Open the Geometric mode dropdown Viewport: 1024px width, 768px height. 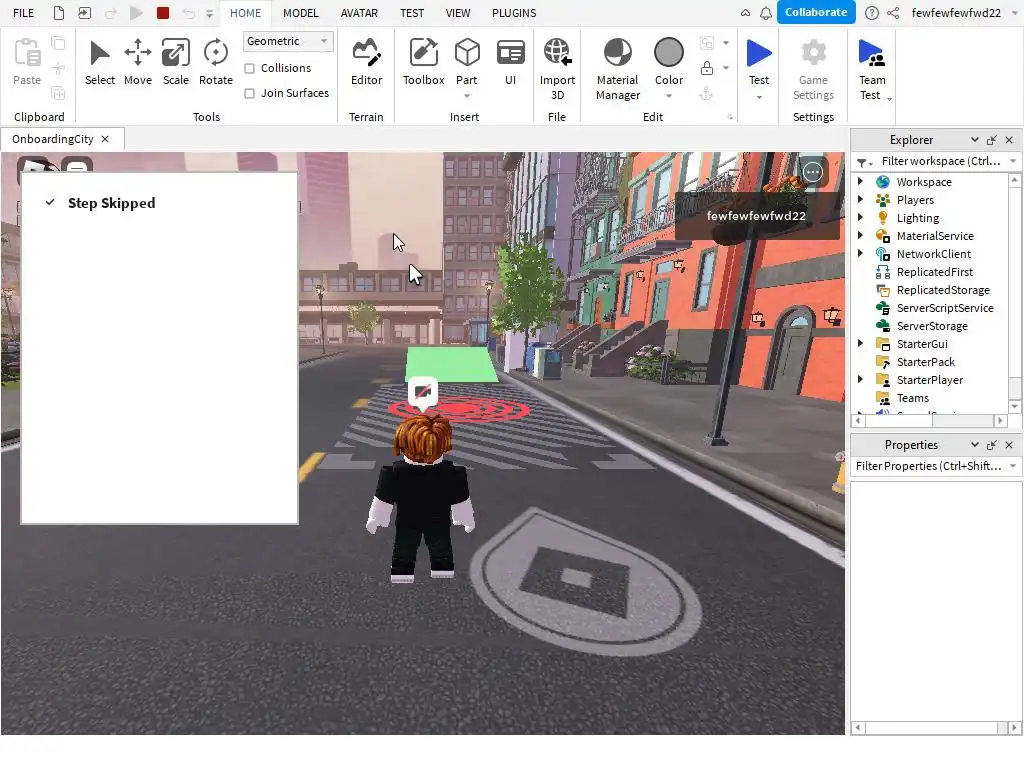click(288, 41)
